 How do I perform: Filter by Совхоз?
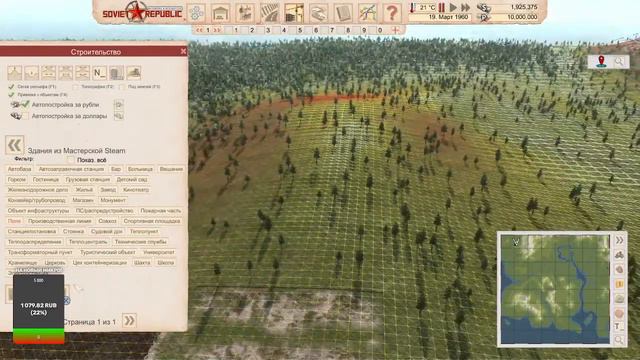(x=107, y=221)
